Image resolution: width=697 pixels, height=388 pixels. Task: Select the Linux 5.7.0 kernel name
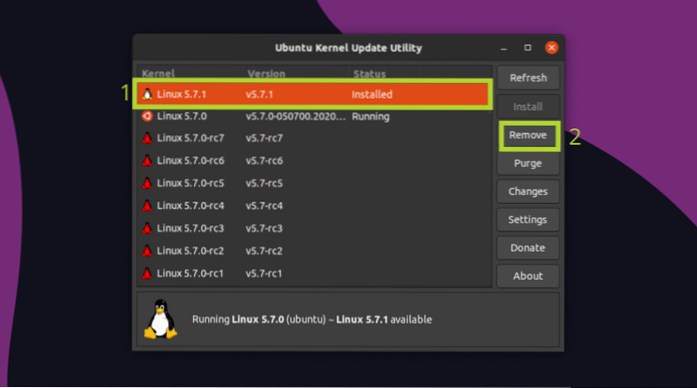pos(182,116)
